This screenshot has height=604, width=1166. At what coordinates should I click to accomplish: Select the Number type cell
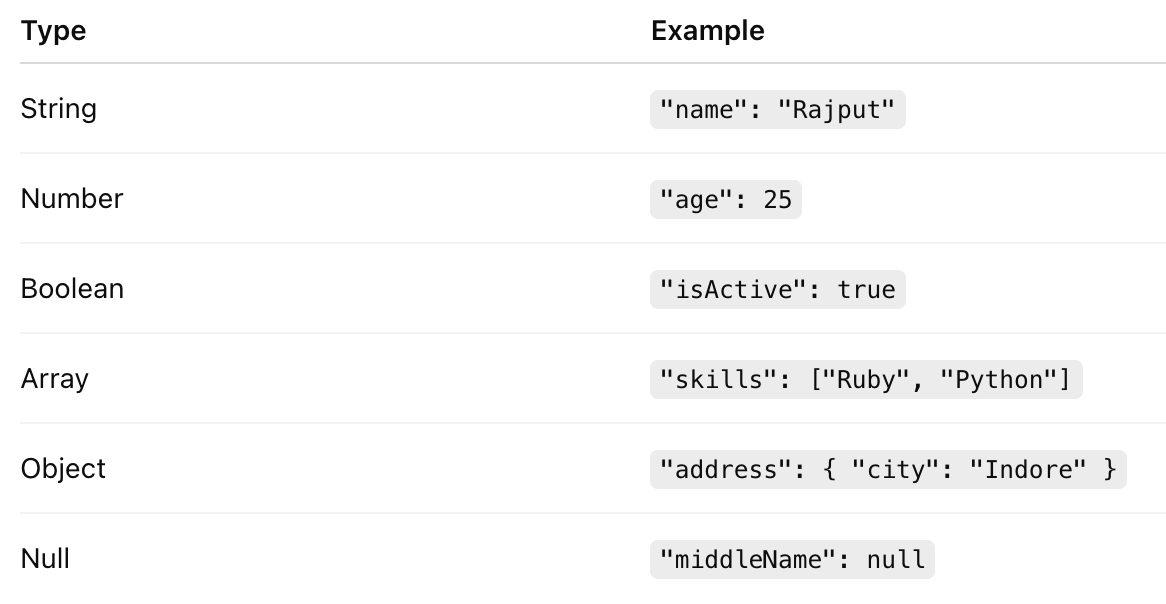(72, 199)
